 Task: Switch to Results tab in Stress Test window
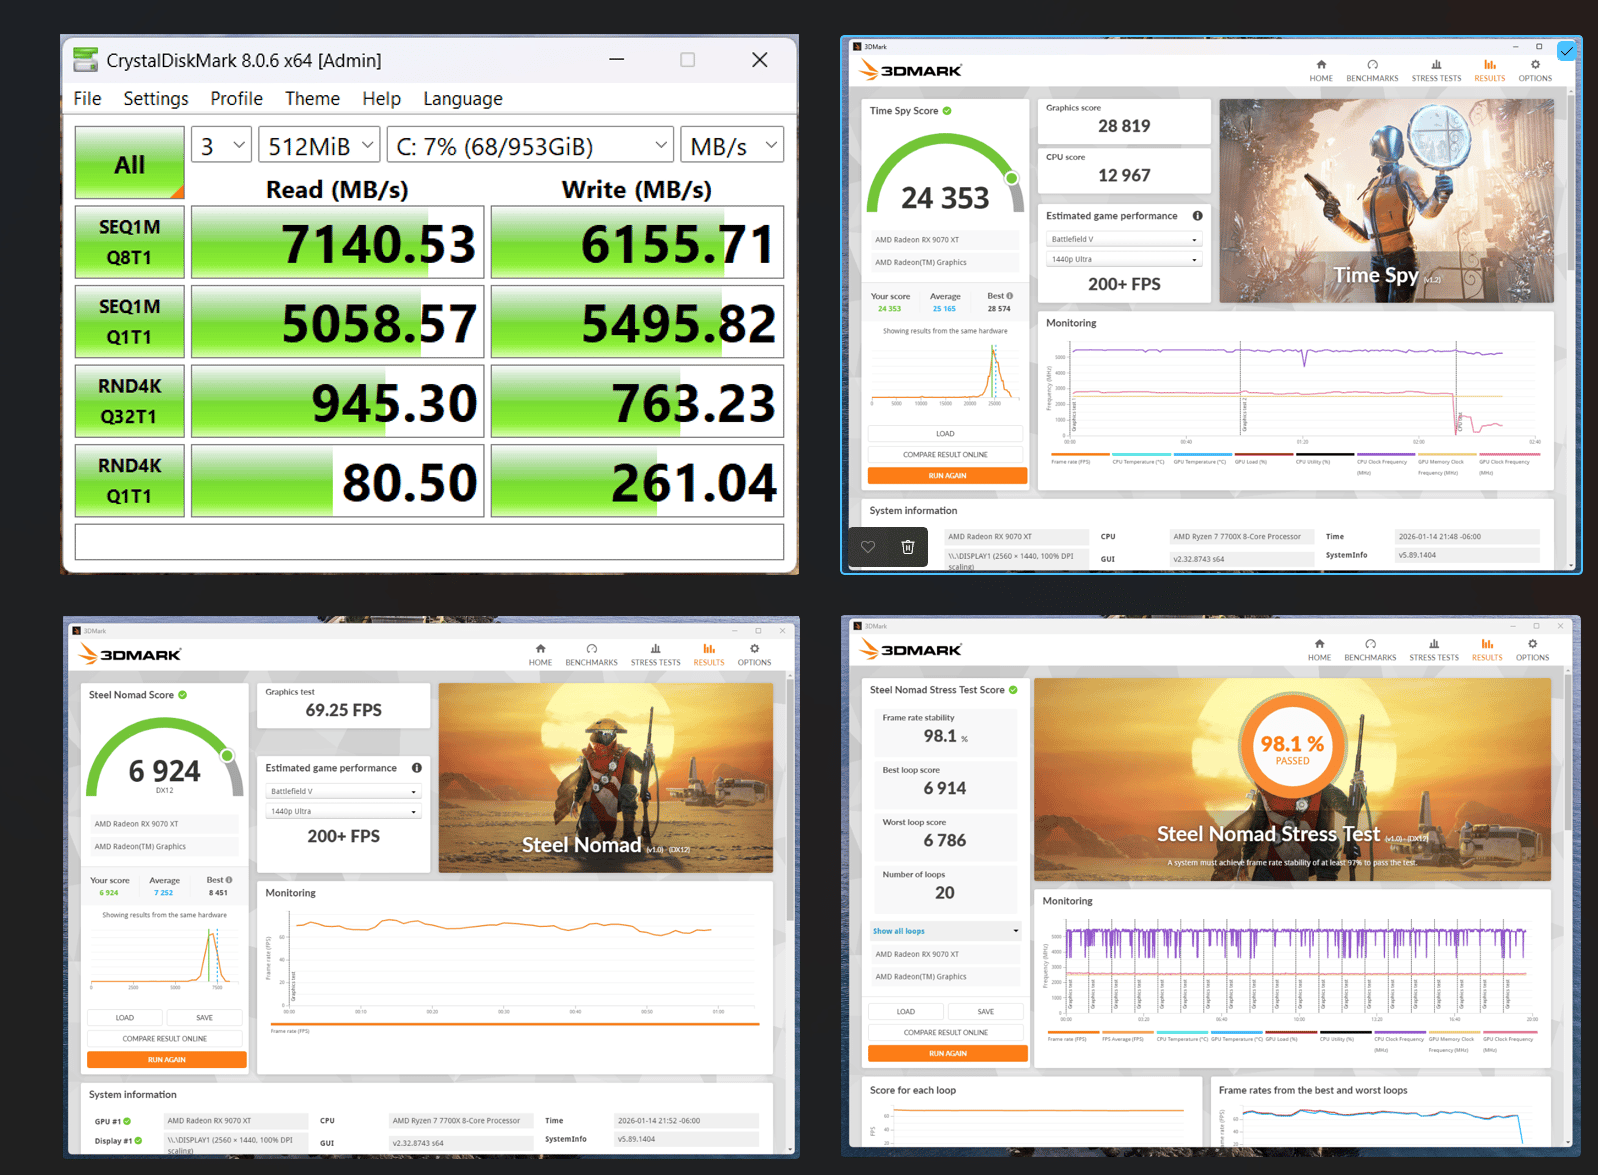[x=1486, y=649]
